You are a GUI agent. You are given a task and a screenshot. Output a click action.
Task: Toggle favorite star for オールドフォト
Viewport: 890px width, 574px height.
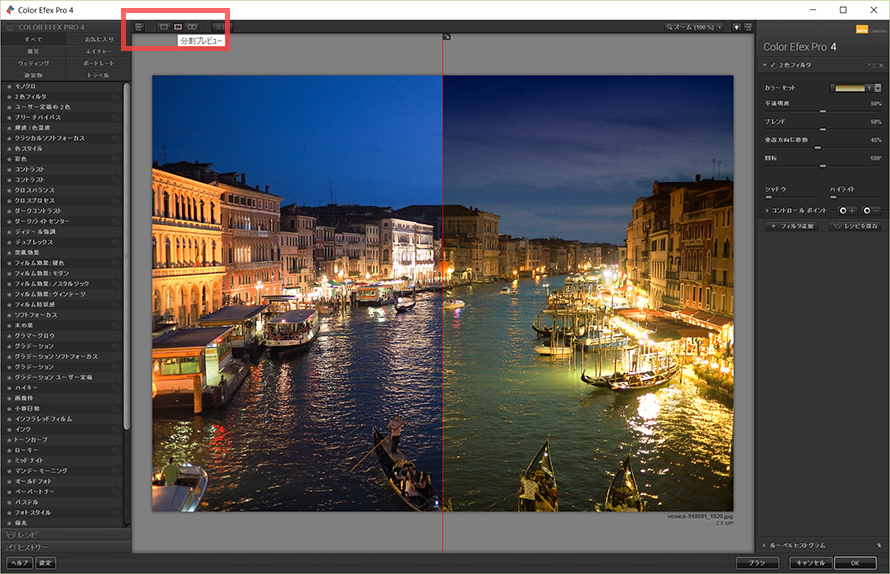(9, 481)
